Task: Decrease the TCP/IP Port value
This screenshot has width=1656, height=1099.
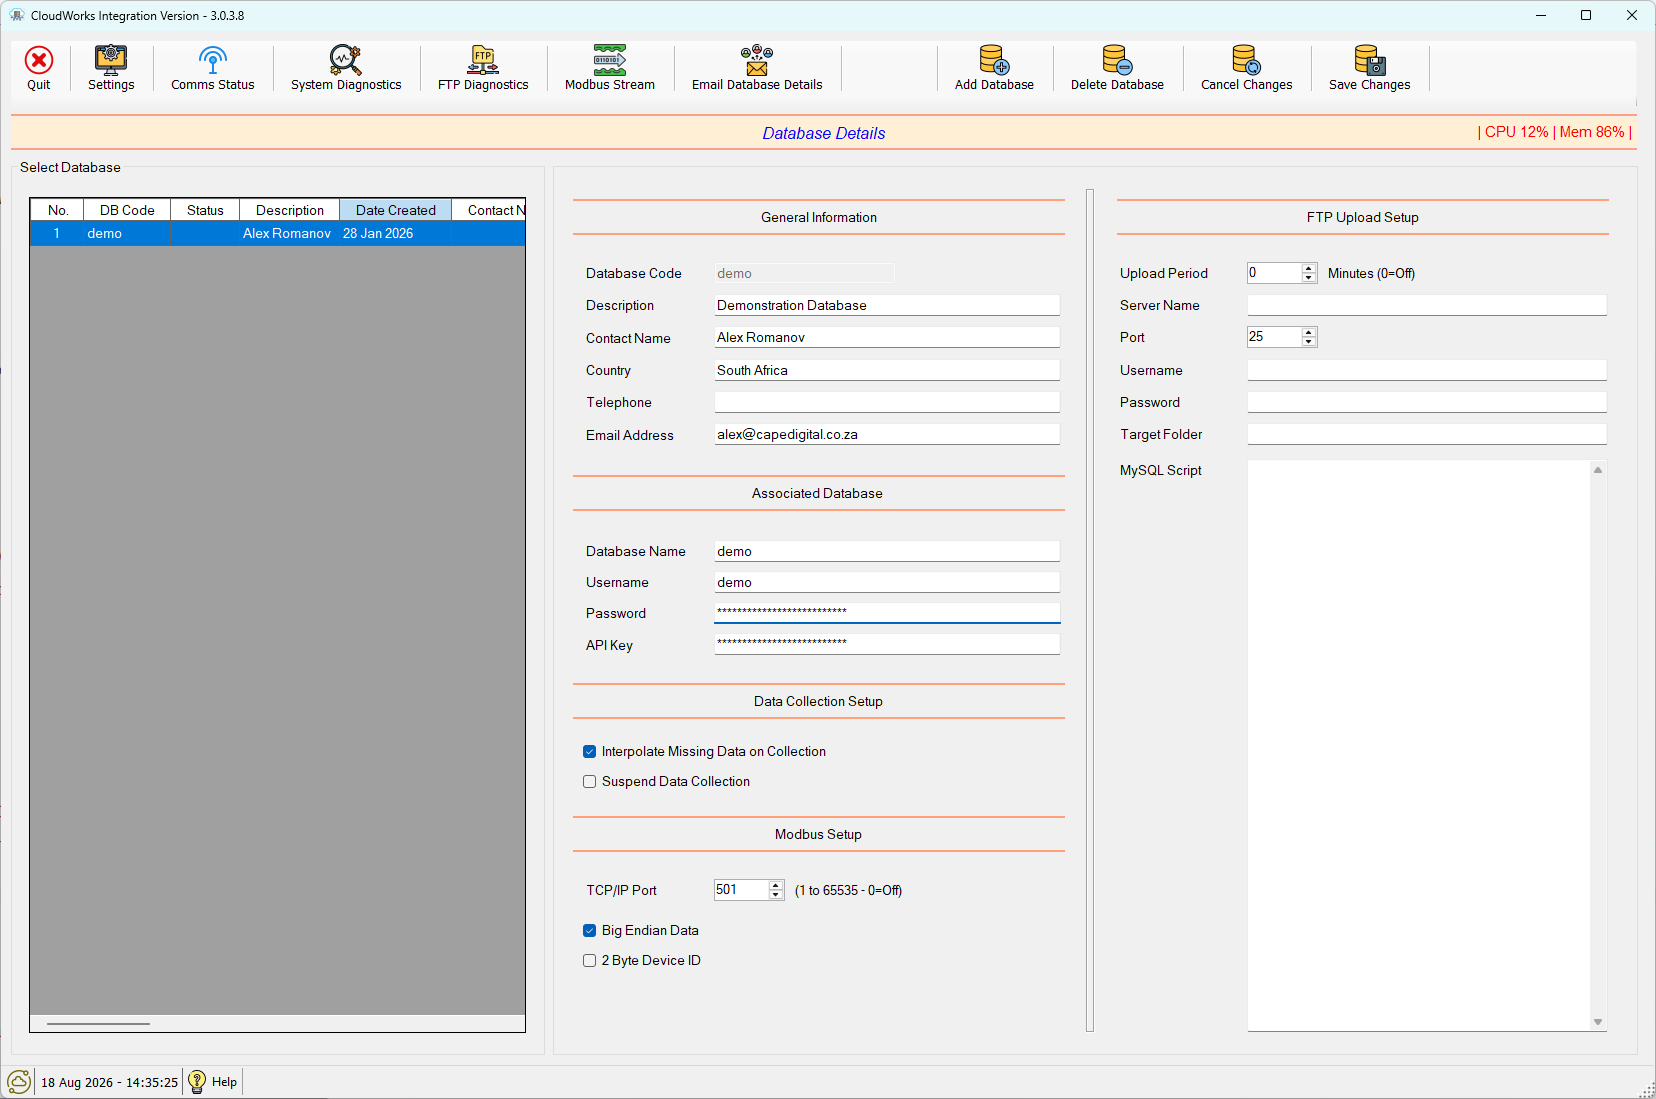Action: click(776, 895)
